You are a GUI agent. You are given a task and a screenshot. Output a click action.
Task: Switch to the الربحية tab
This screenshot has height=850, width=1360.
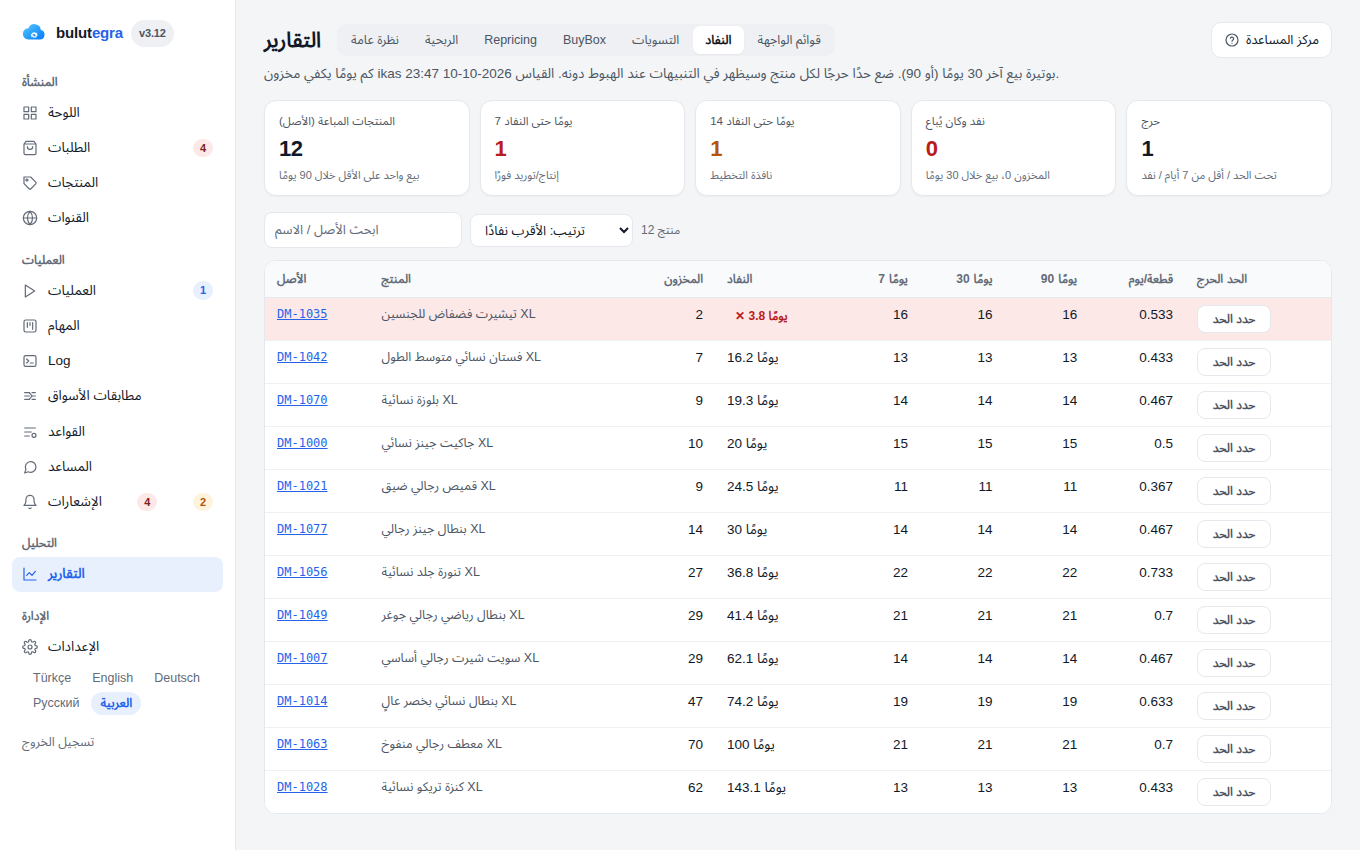pos(441,40)
